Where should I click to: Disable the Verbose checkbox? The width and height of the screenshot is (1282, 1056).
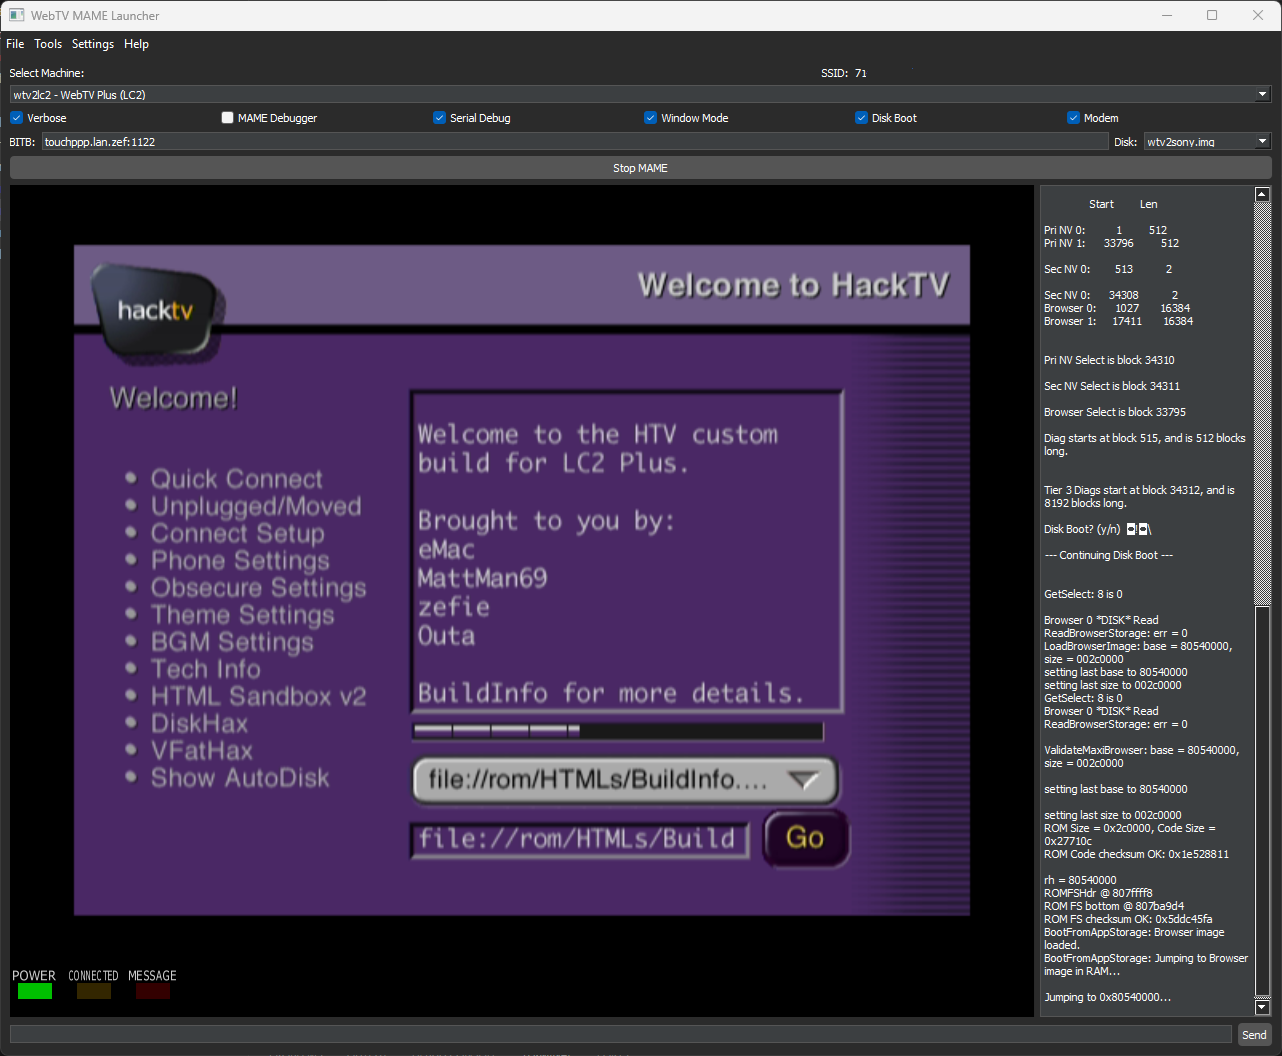16,118
